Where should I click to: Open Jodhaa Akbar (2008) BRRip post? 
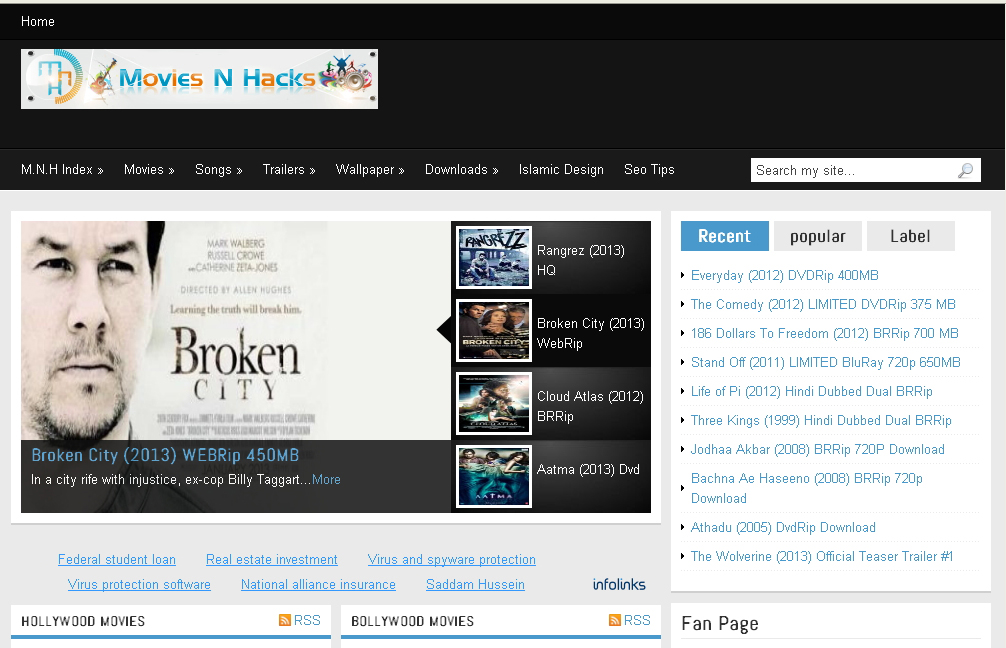[x=817, y=449]
